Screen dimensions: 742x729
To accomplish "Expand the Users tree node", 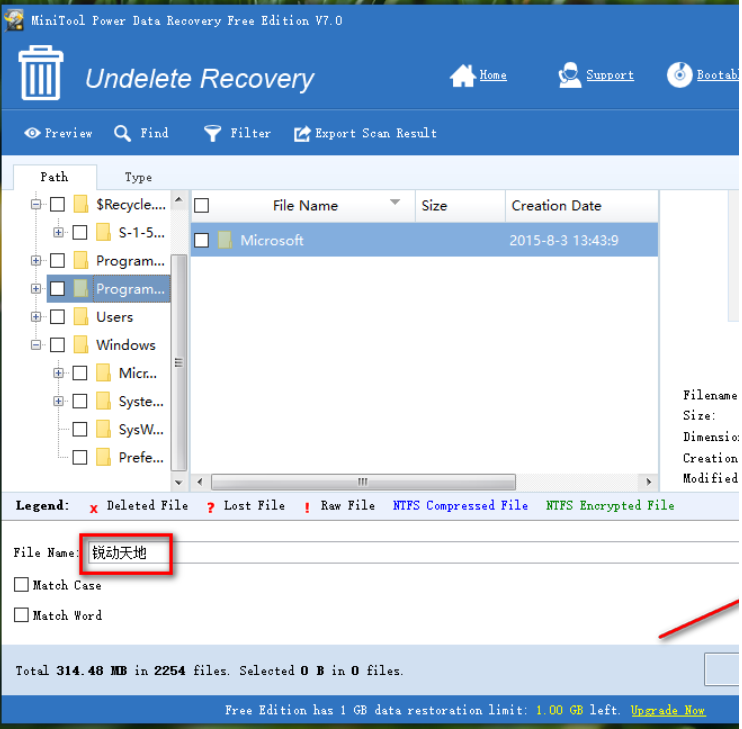I will point(35,316).
